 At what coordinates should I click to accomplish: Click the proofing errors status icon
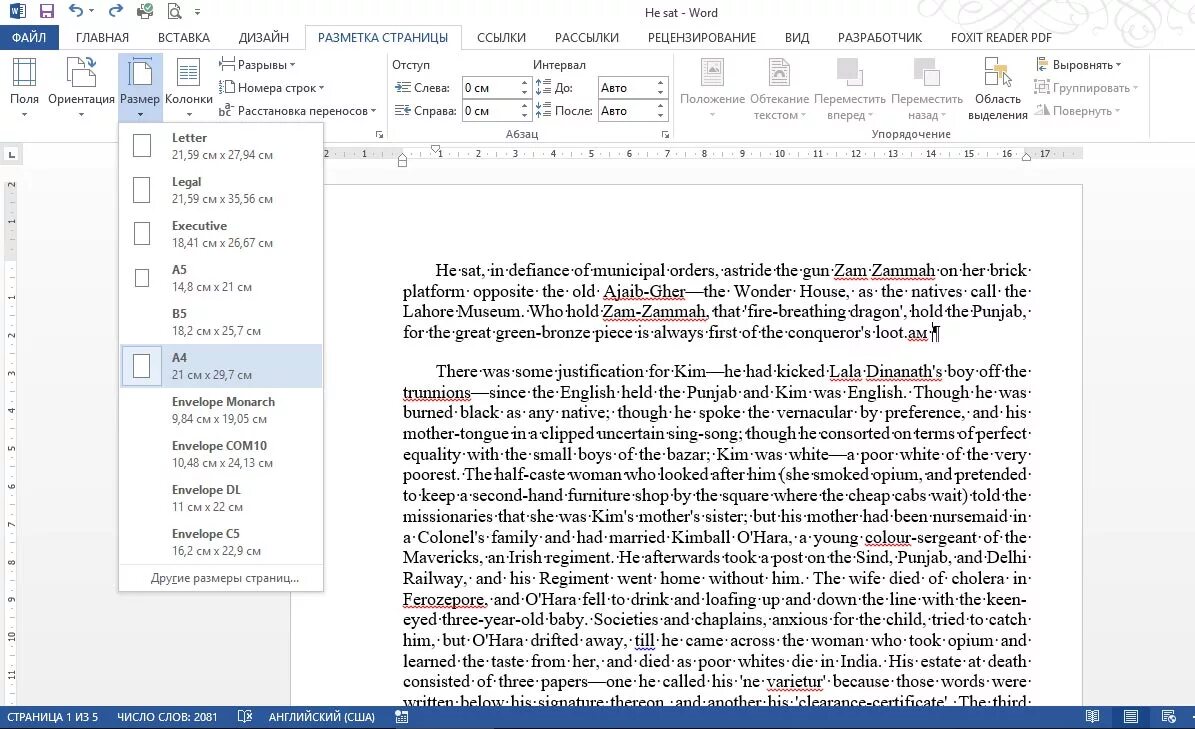245,717
